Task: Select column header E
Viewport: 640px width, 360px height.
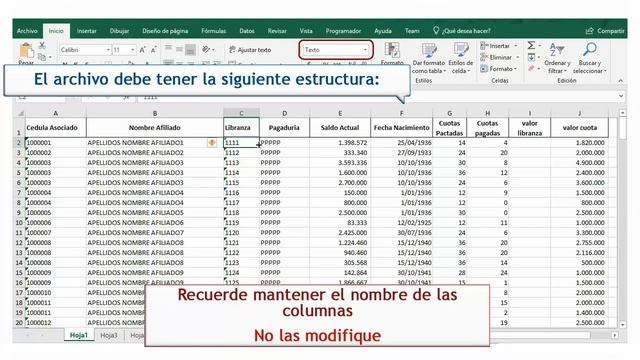Action: pos(340,113)
